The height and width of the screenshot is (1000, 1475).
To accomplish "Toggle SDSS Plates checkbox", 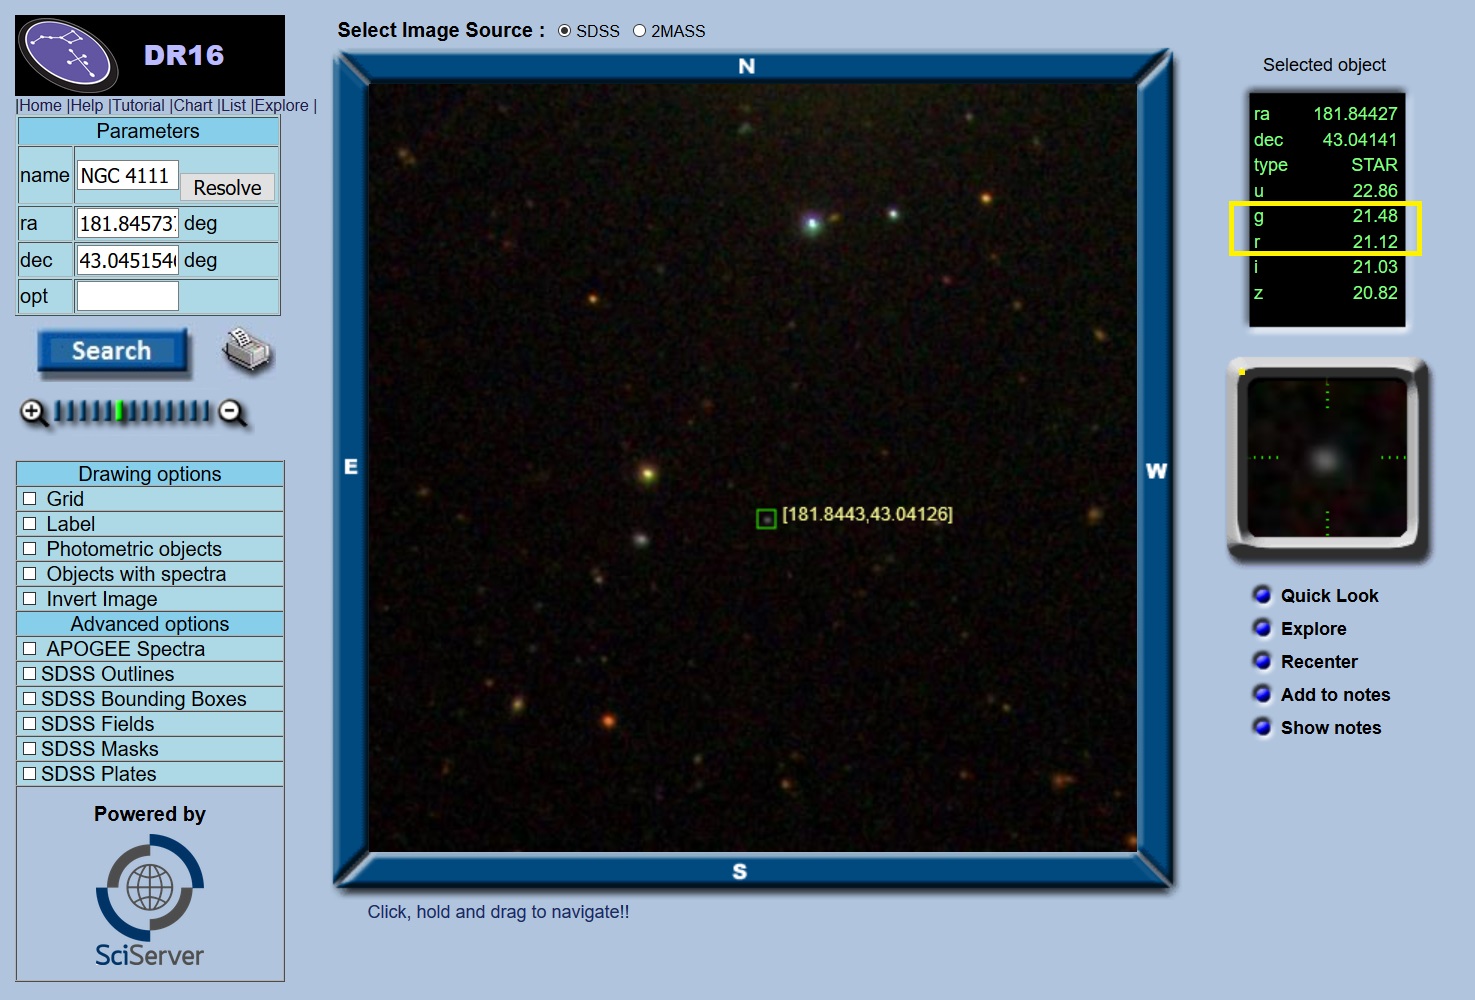I will [30, 773].
